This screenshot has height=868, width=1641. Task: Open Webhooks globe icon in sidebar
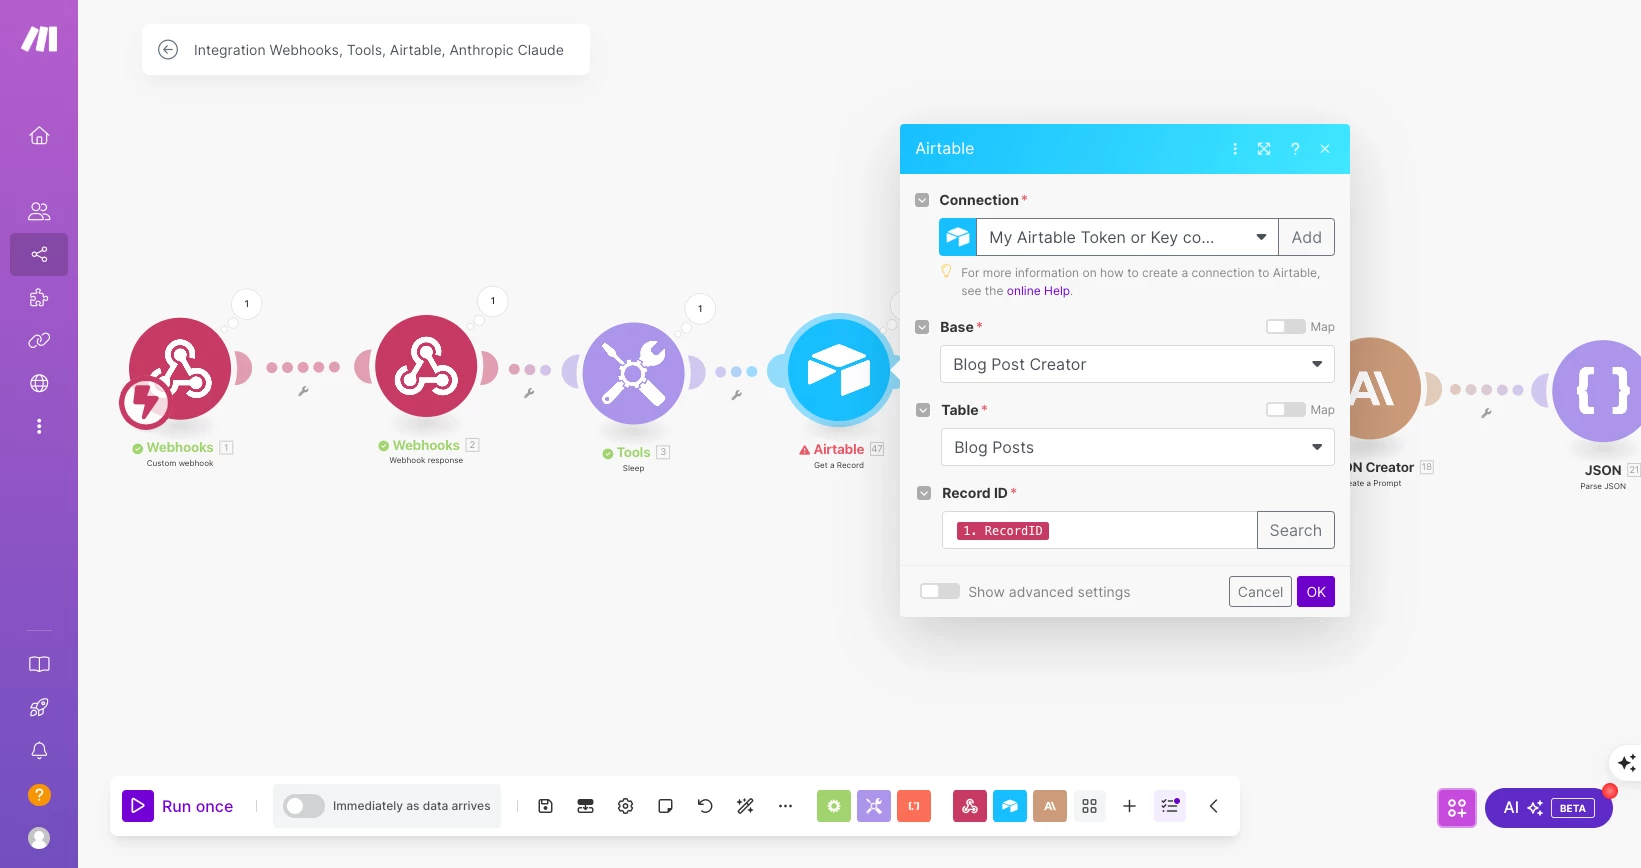pyautogui.click(x=39, y=383)
